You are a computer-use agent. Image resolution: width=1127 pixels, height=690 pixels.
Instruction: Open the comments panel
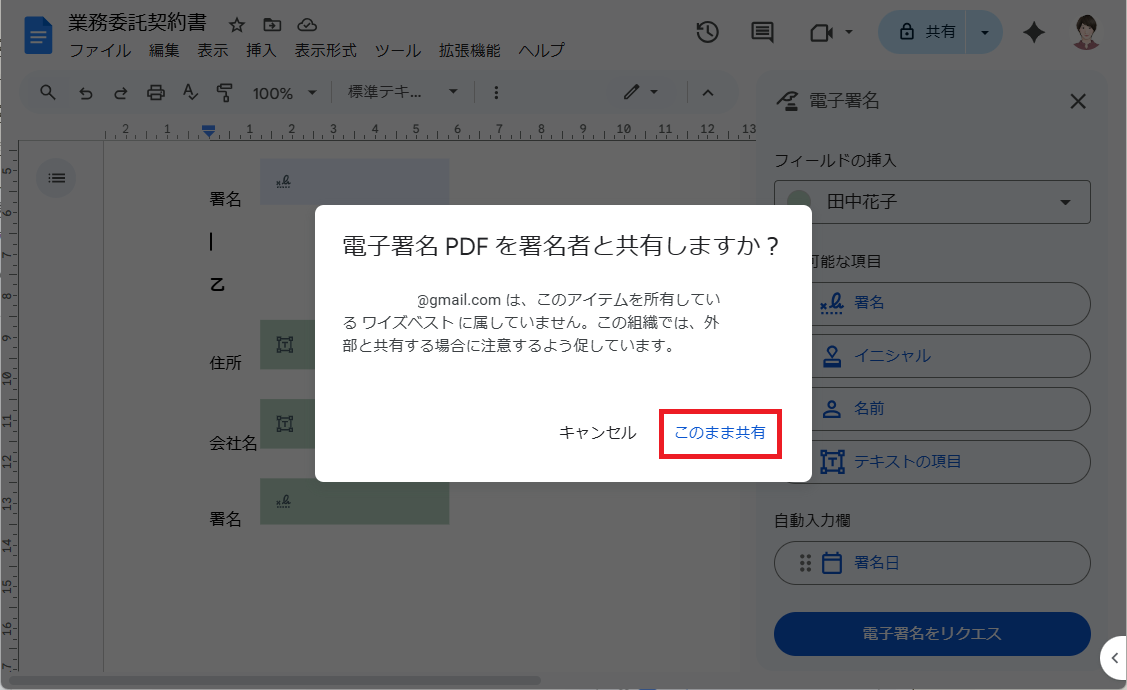(x=761, y=32)
